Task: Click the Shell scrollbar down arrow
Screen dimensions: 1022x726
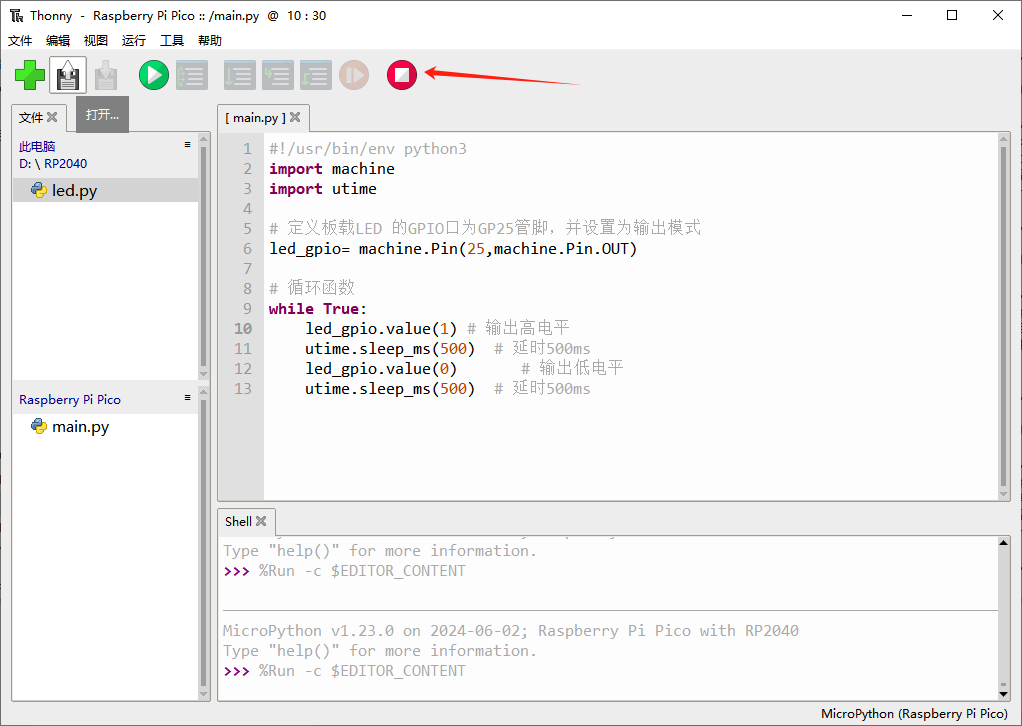Action: coord(1004,695)
